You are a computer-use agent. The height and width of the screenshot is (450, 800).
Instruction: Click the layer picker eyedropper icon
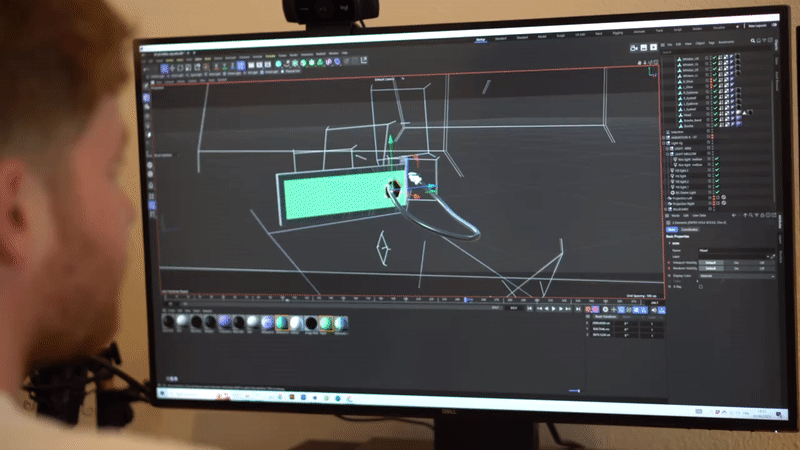(772, 257)
